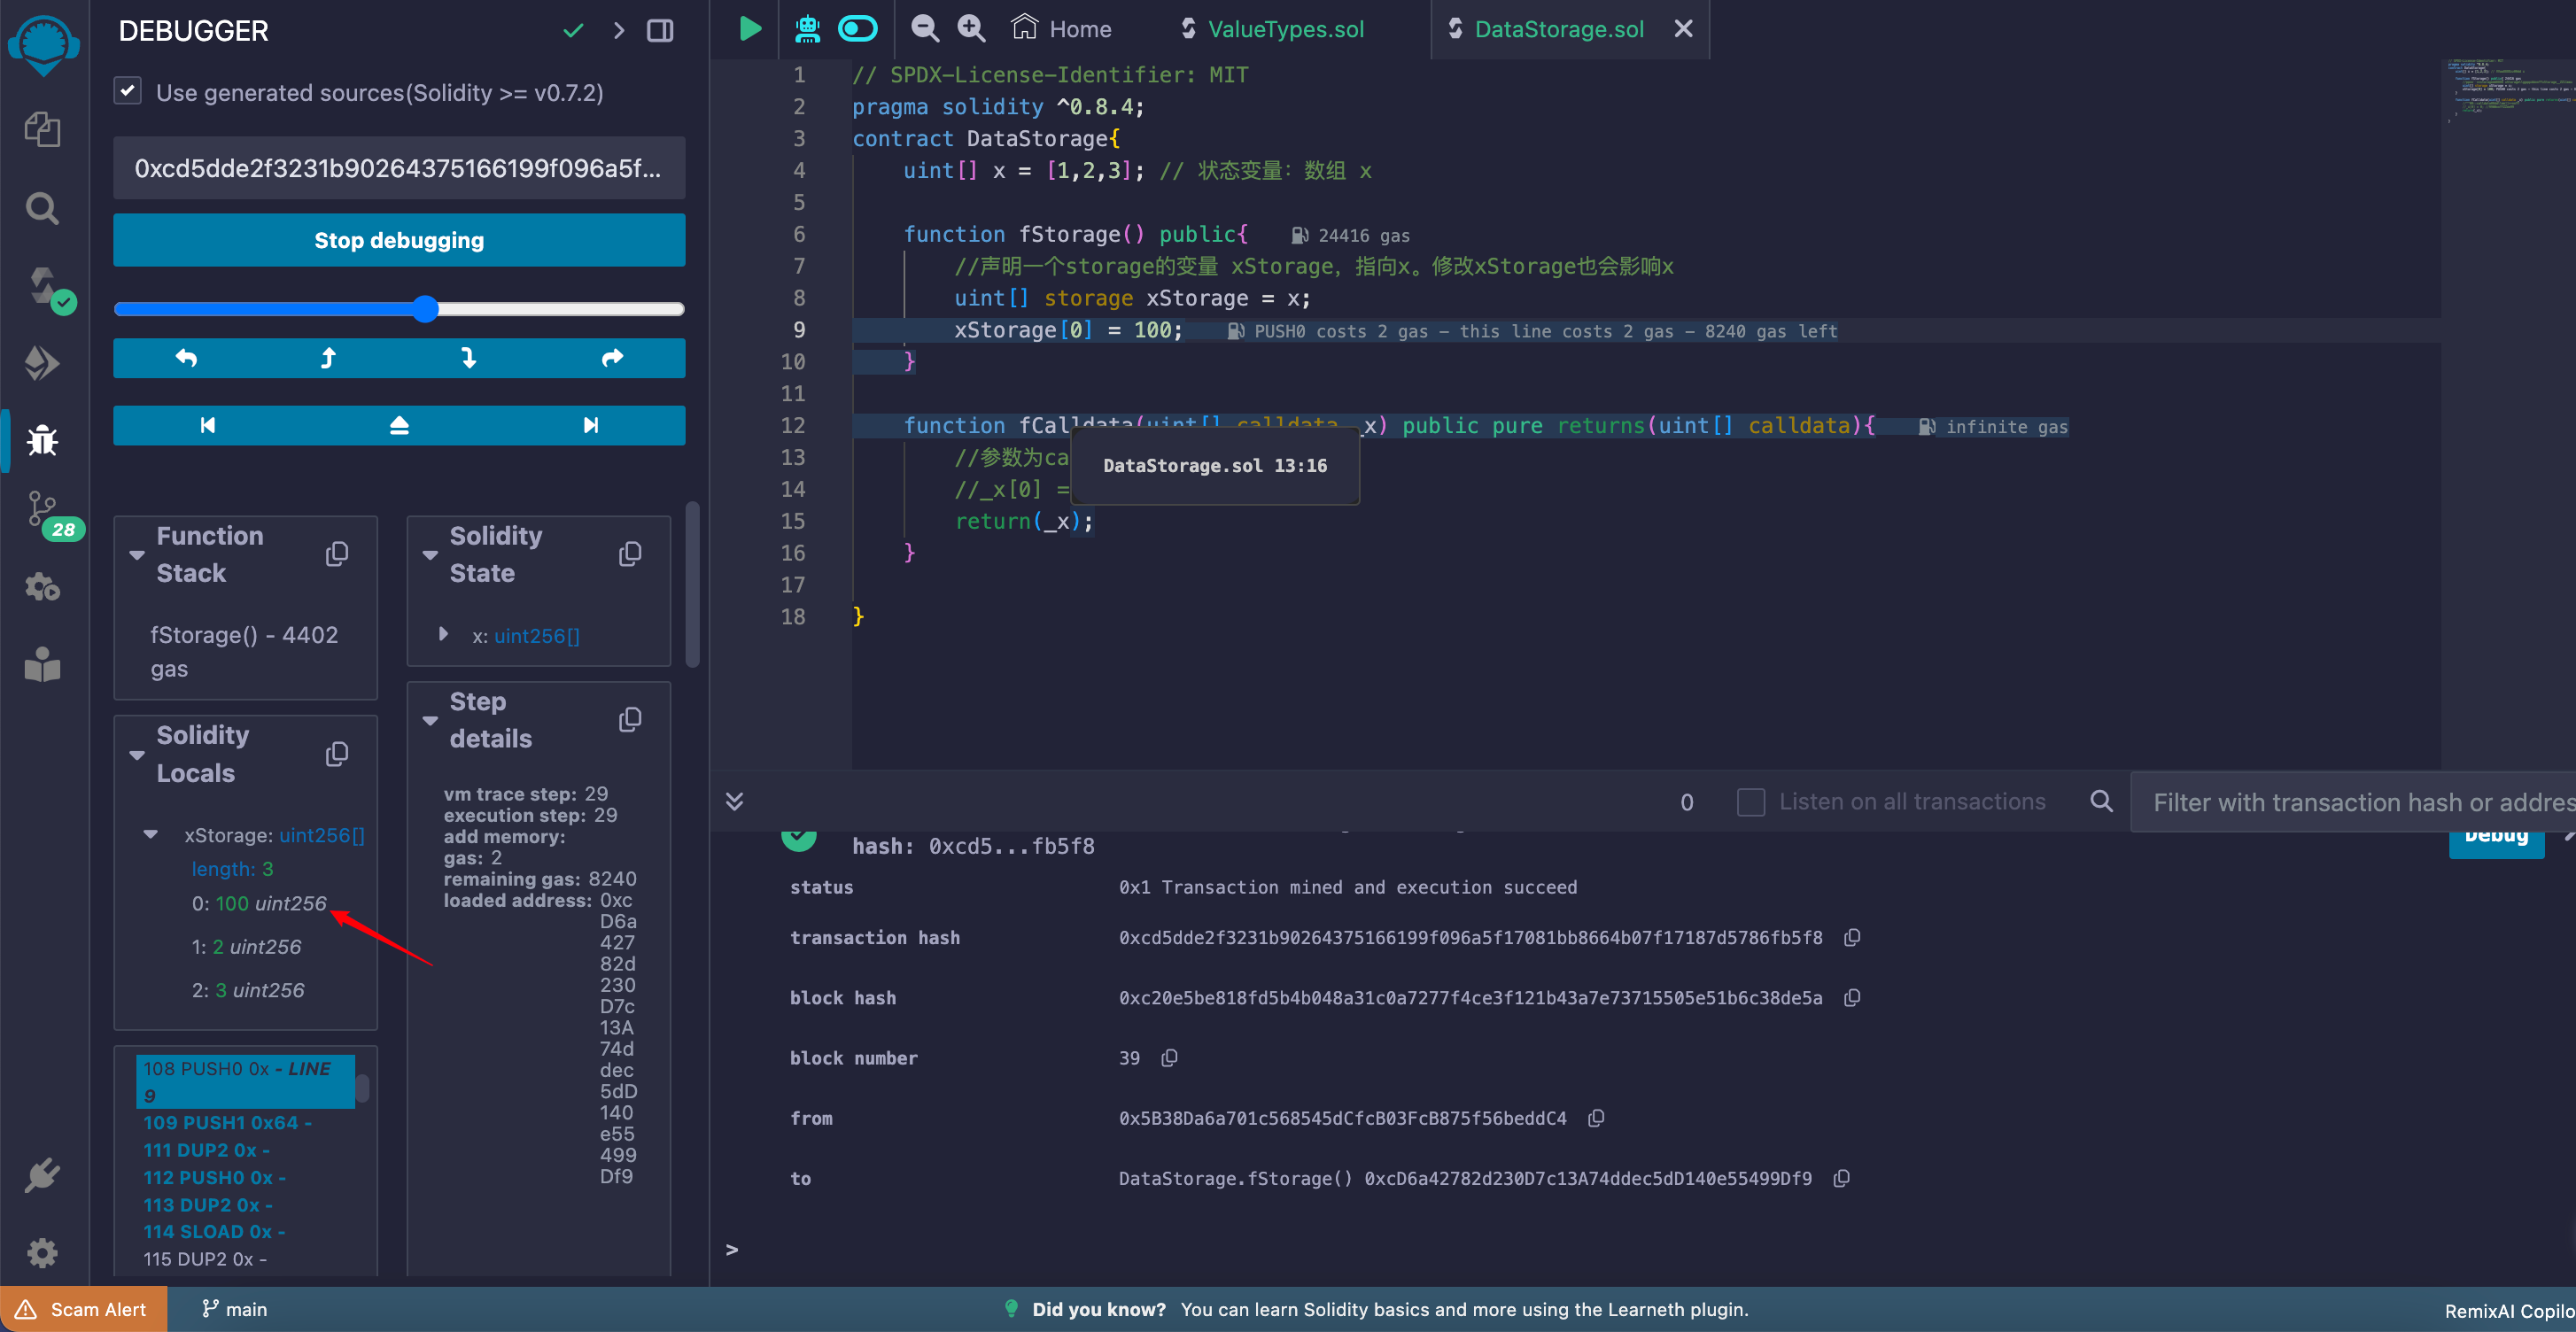Jump to next breakpoint button
Screen dimensions: 2576x1332
(x=591, y=425)
